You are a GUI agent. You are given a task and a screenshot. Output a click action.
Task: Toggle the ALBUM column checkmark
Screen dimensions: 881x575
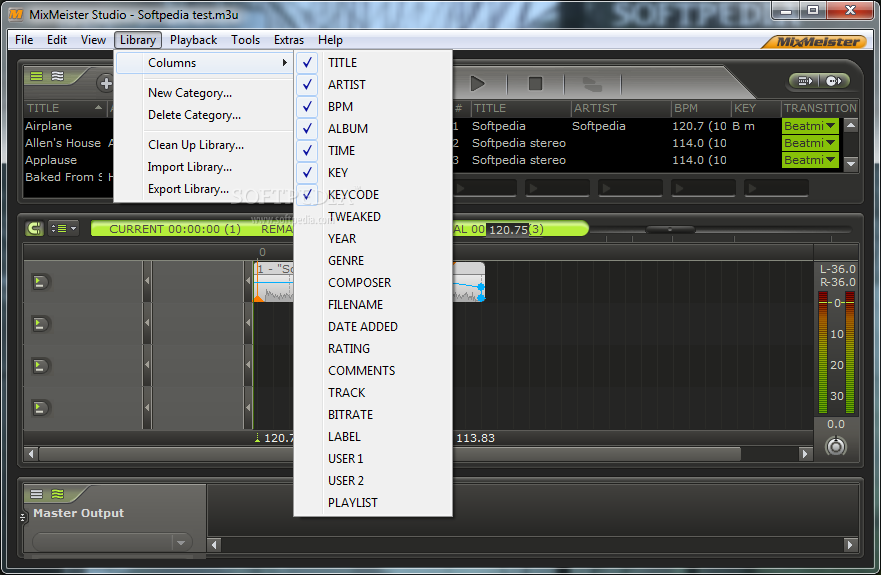pyautogui.click(x=307, y=128)
